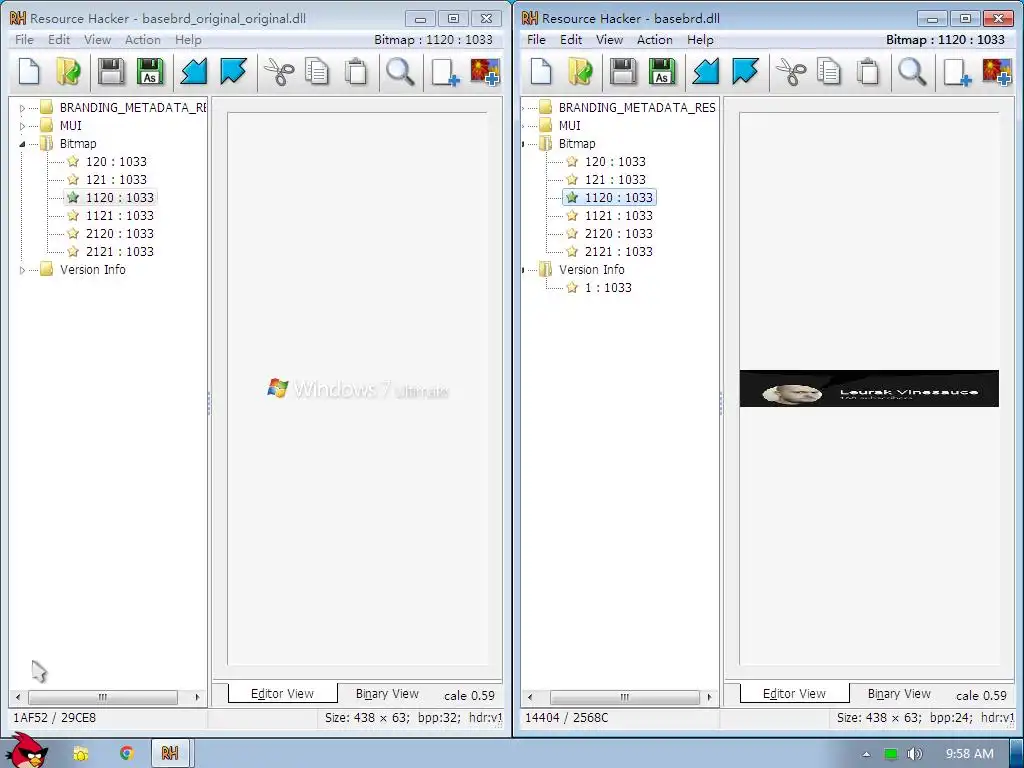Click Compile Script icon in left window
The image size is (1024, 768).
(x=193, y=71)
